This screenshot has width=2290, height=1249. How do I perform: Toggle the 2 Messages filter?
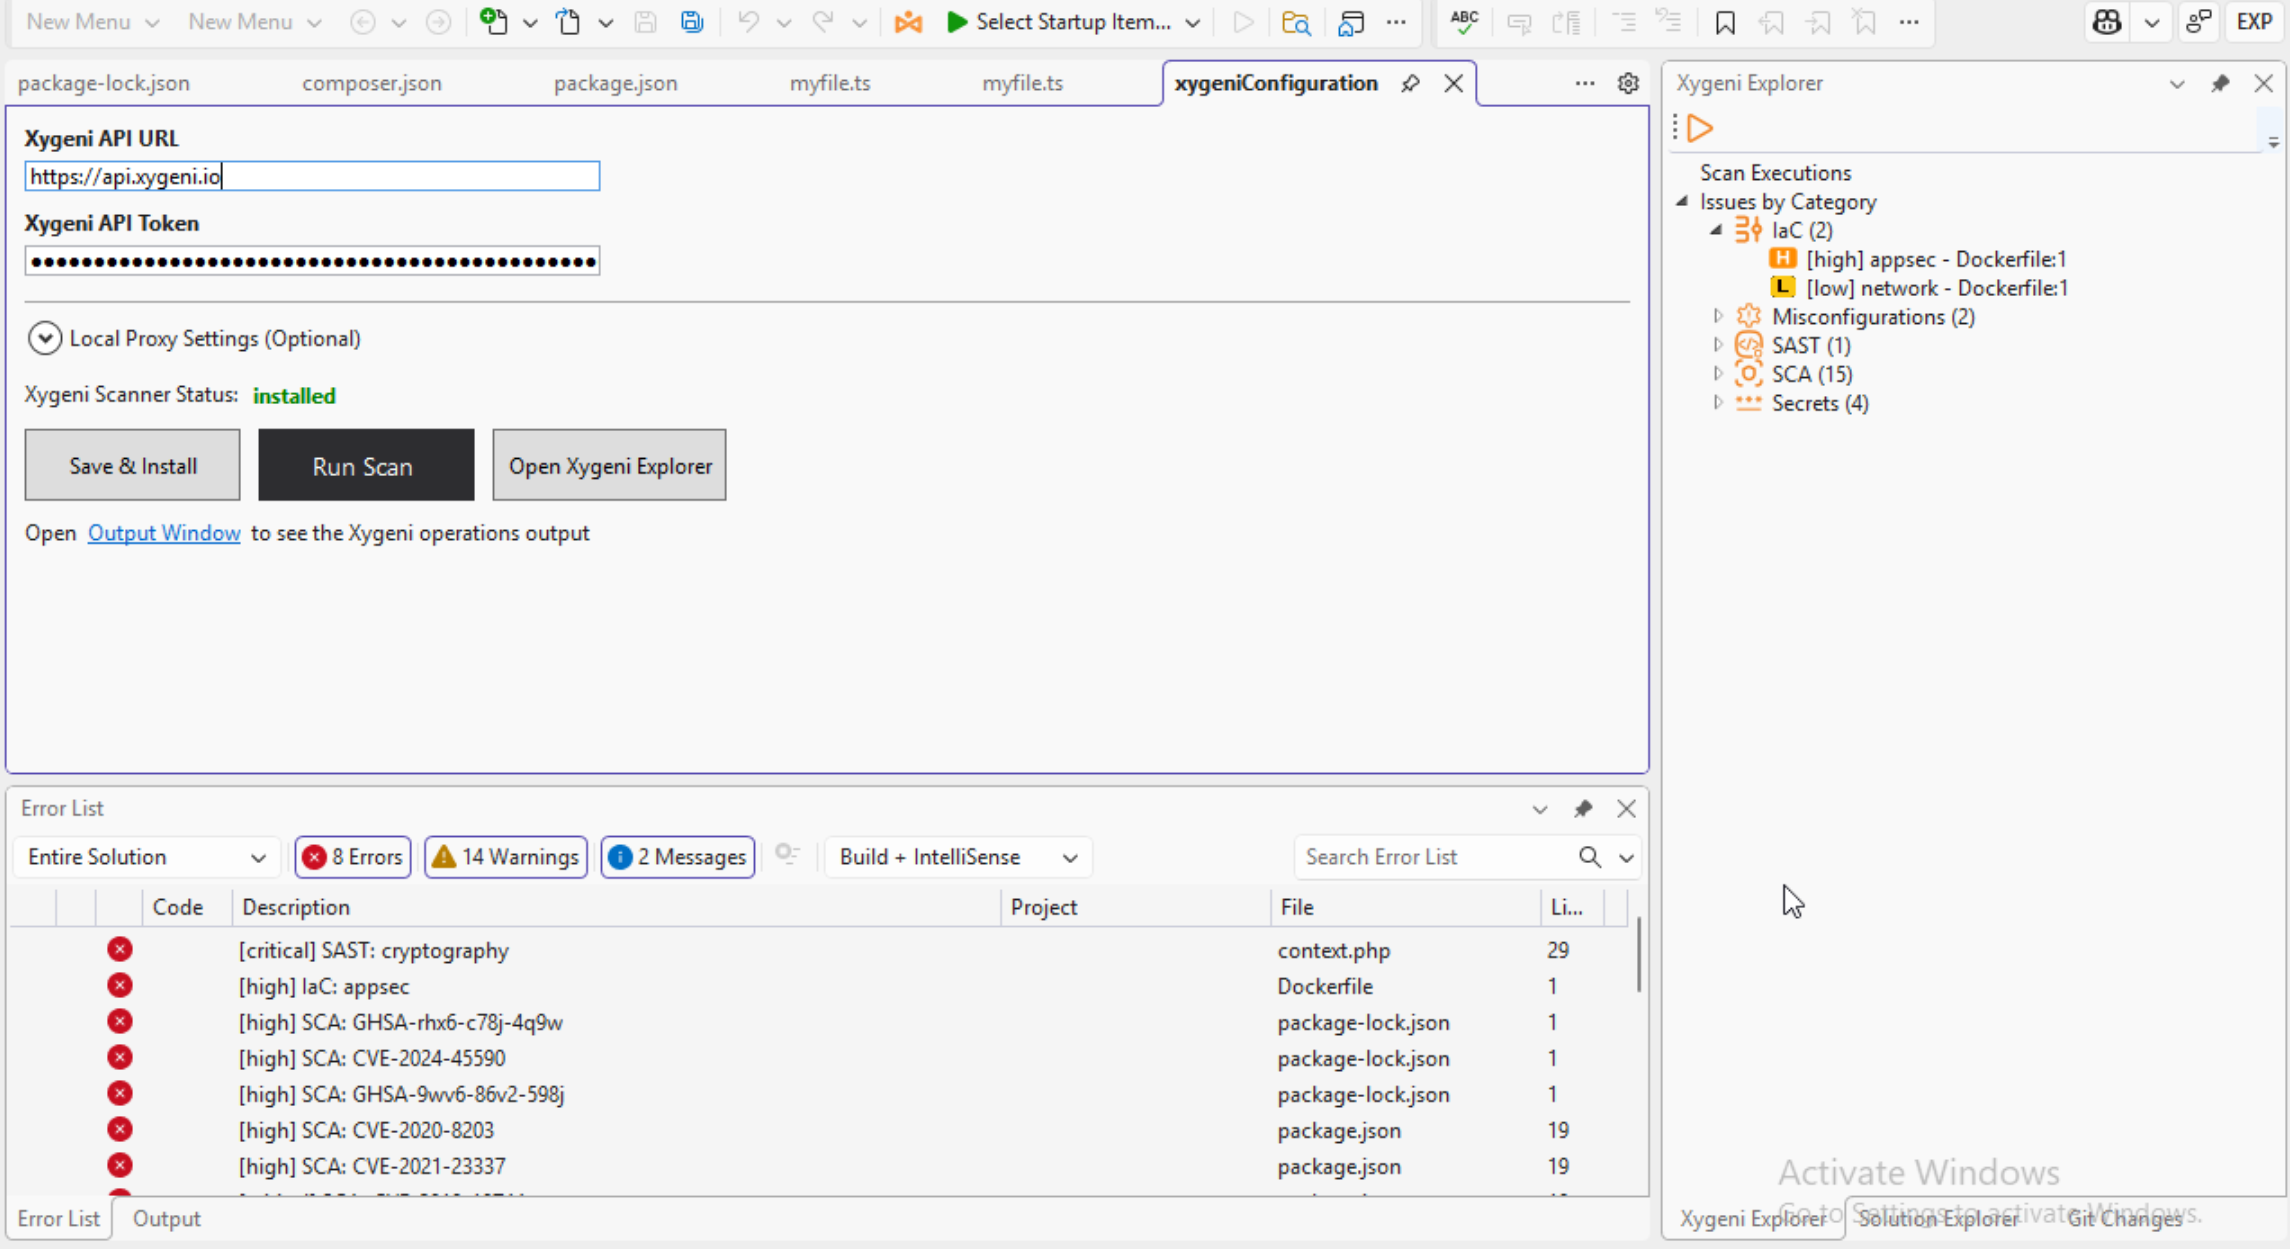click(x=678, y=857)
